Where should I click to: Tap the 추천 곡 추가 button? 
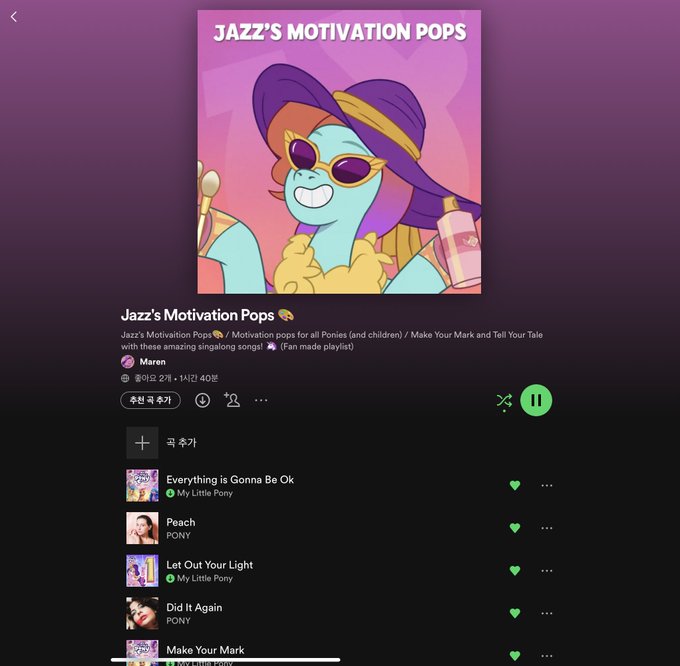point(150,400)
